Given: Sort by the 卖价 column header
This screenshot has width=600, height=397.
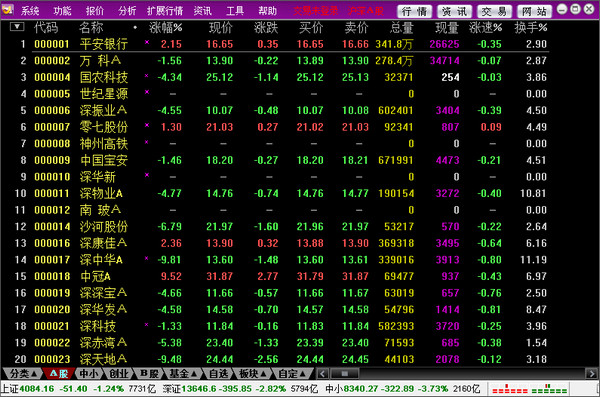Looking at the screenshot, I should 356,28.
